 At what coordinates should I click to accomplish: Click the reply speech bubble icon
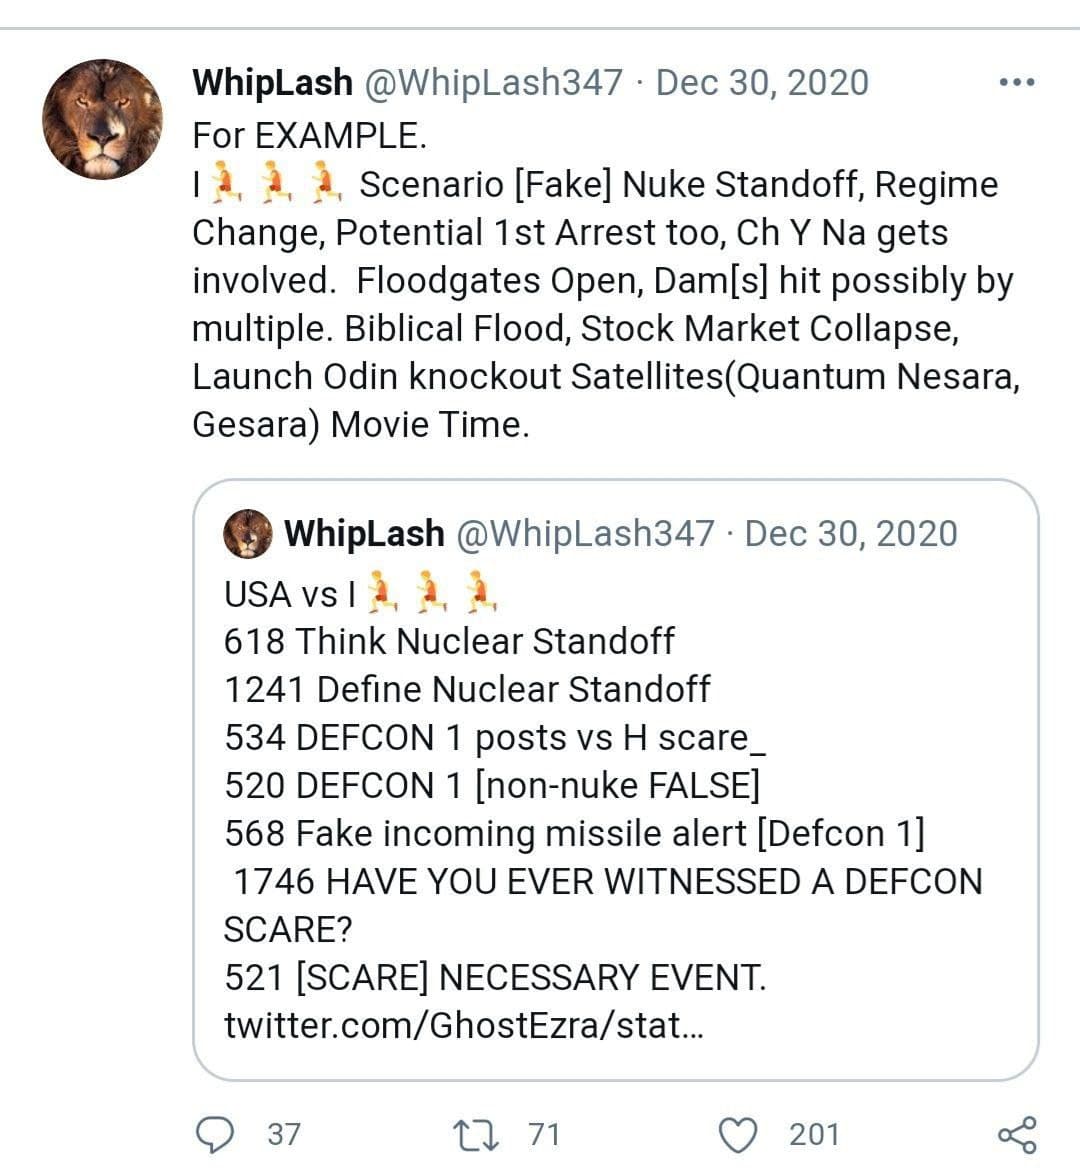coord(215,1135)
